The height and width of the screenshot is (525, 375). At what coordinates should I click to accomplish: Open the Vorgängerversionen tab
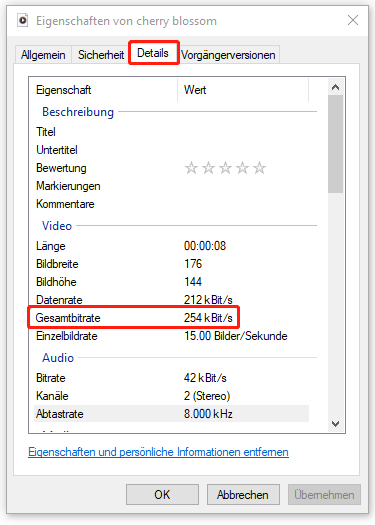(228, 55)
